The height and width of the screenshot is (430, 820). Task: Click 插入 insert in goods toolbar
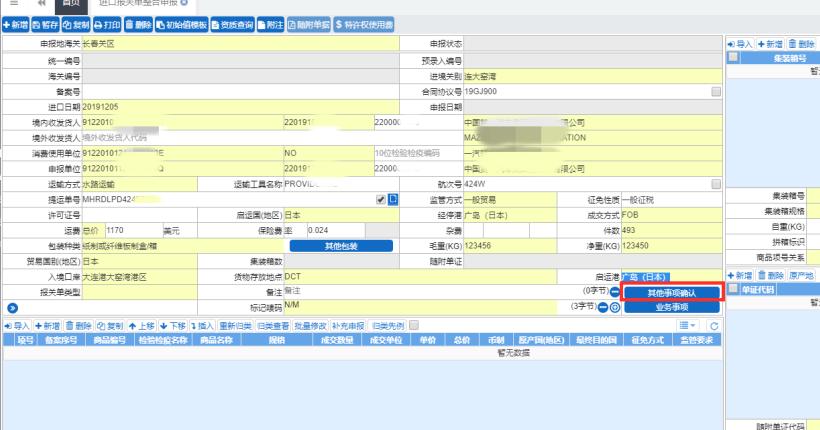pos(202,326)
